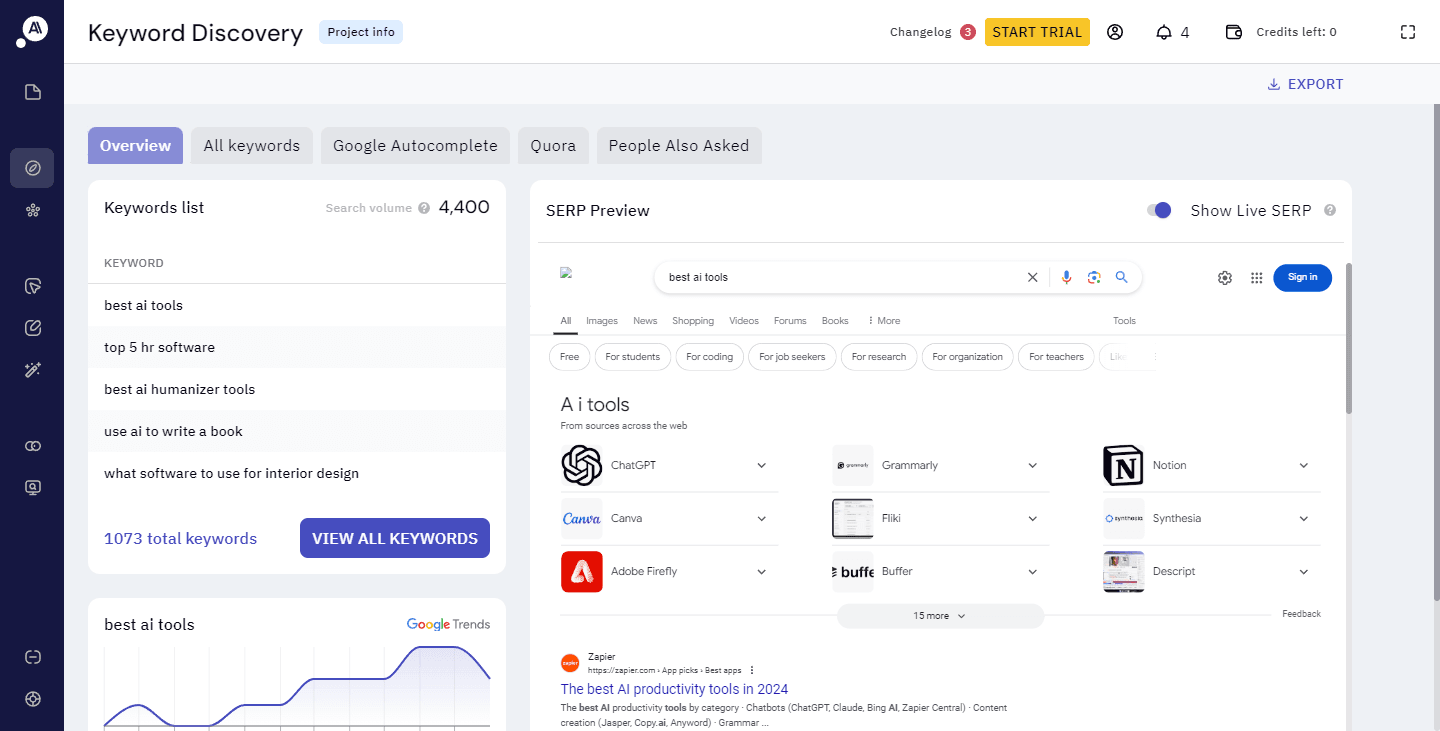1440x731 pixels.
Task: Select keyword 'best ai humanizer tools'
Action: click(297, 389)
